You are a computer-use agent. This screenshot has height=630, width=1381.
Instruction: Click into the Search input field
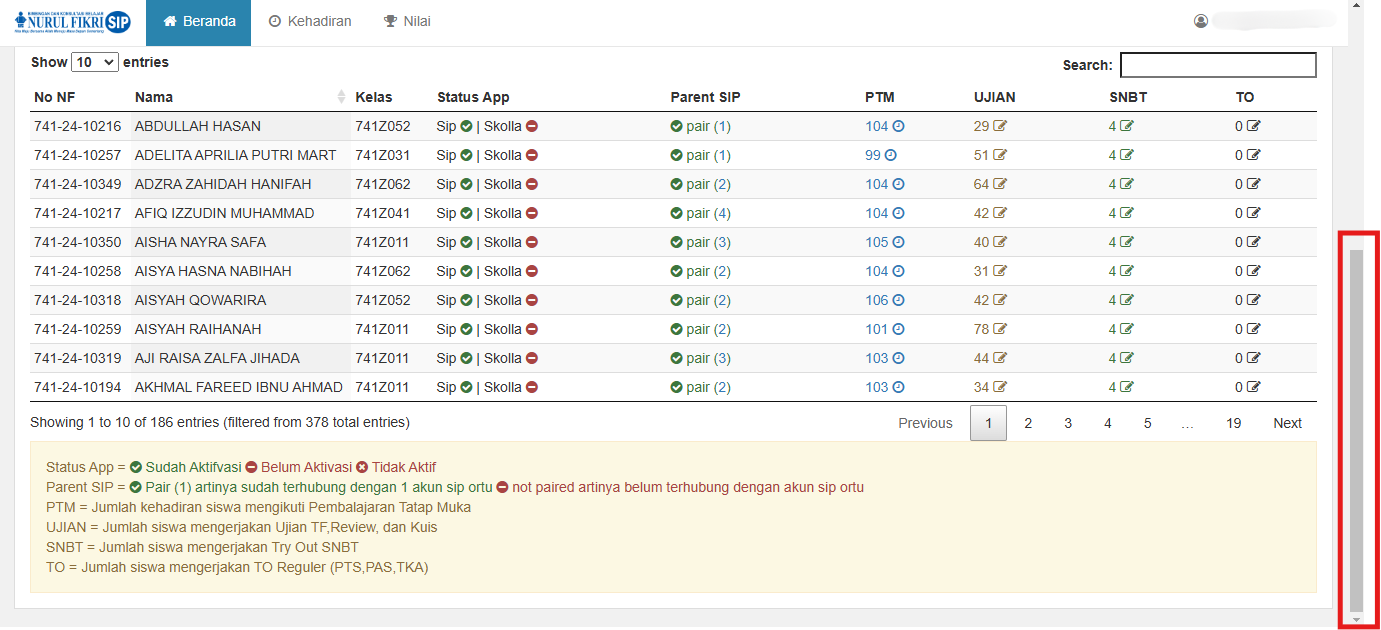1217,65
